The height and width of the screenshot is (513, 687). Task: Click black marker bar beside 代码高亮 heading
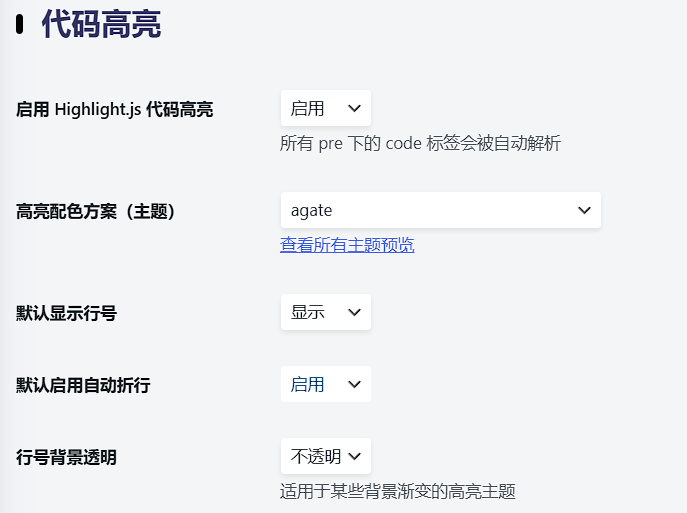pos(19,24)
